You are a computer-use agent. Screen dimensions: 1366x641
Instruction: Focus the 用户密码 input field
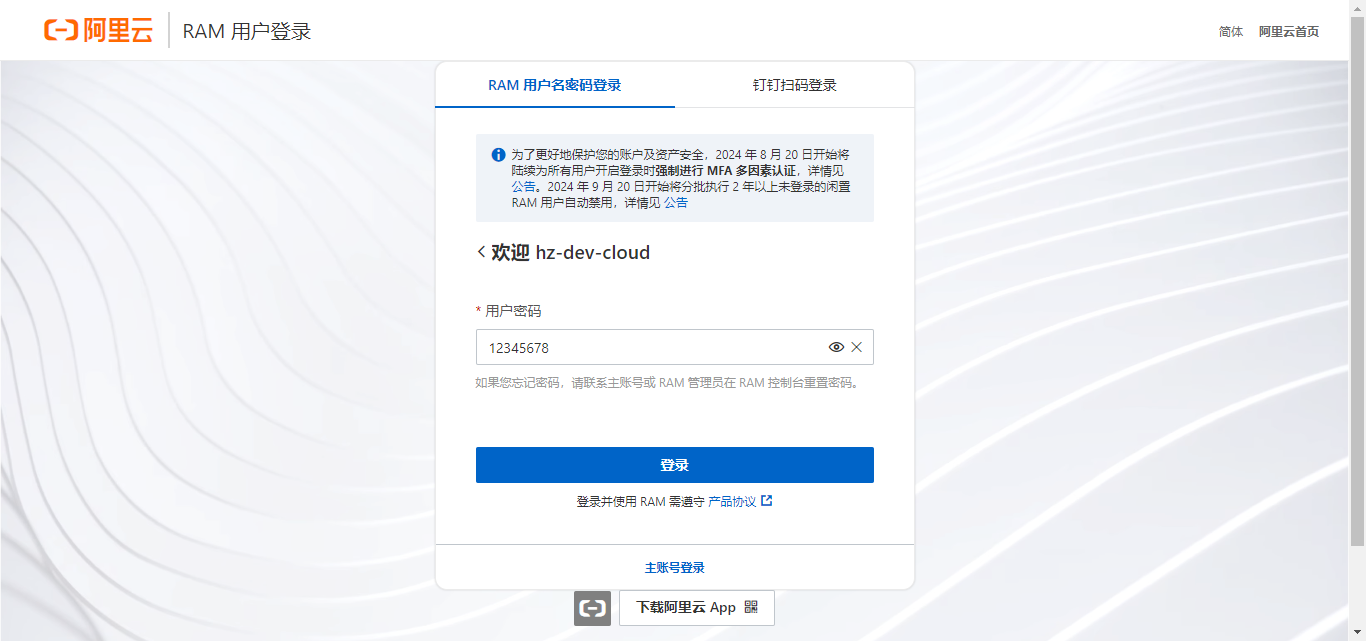[675, 347]
